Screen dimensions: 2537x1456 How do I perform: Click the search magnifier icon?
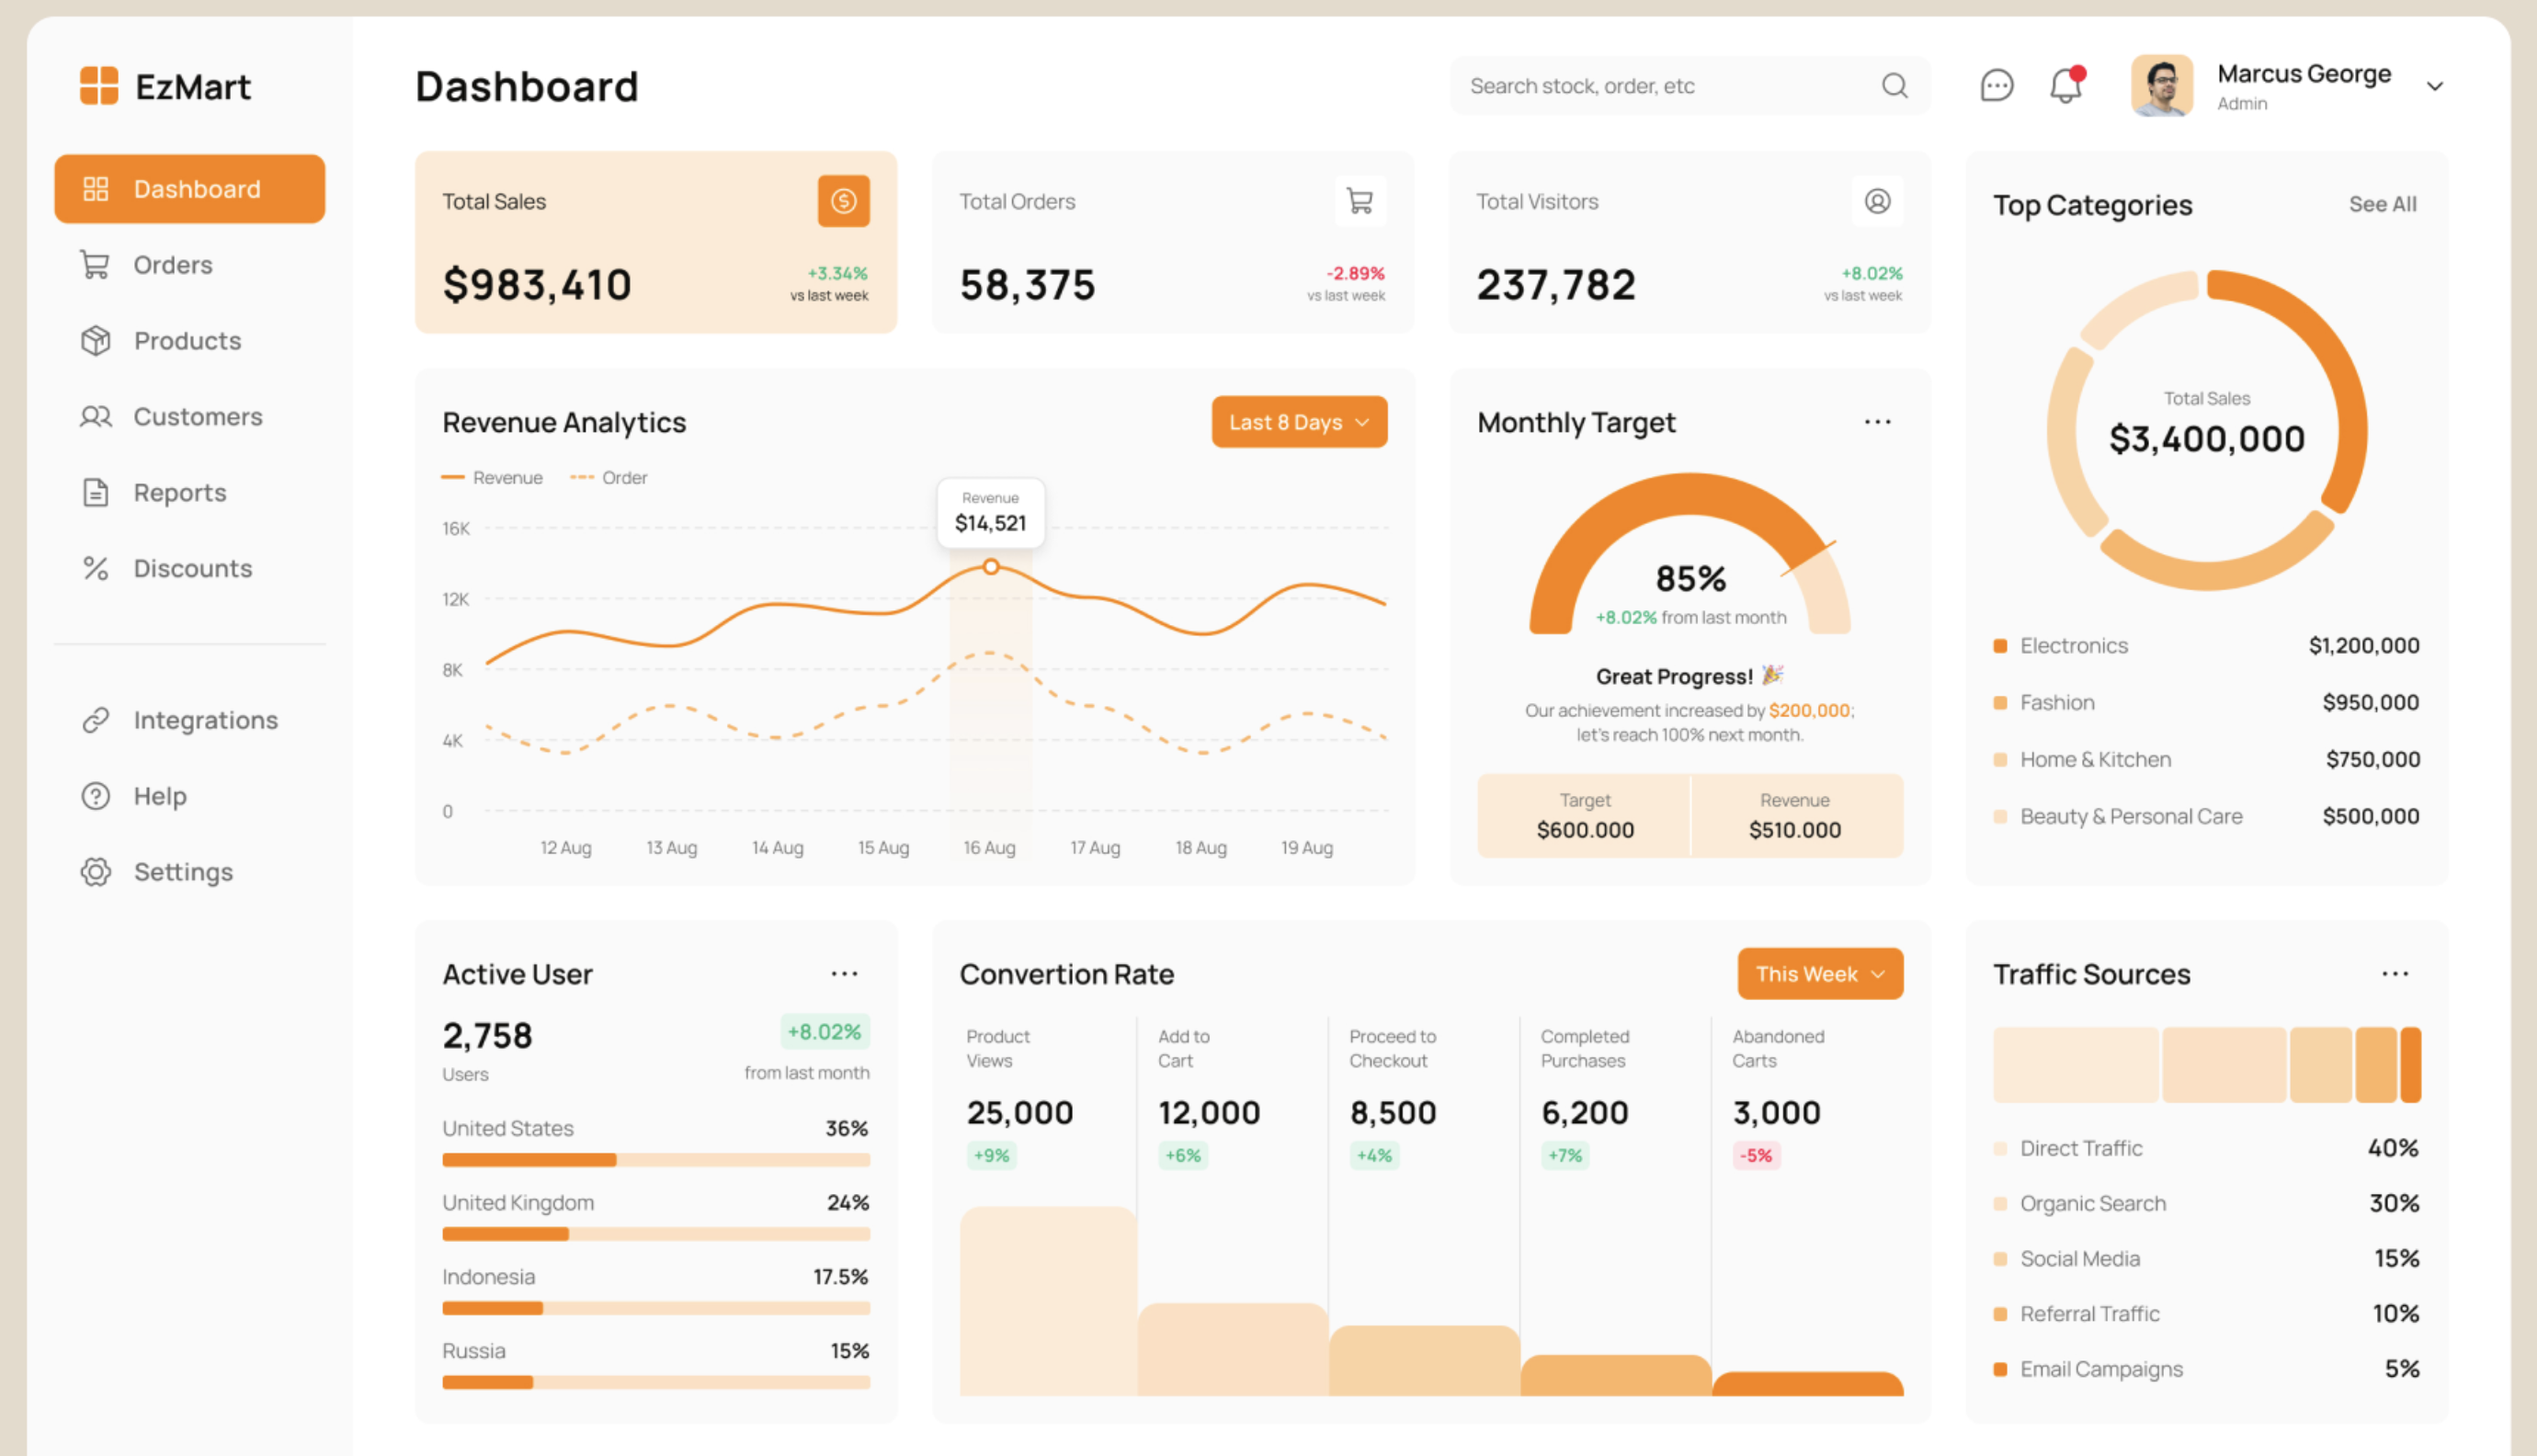coord(1895,86)
